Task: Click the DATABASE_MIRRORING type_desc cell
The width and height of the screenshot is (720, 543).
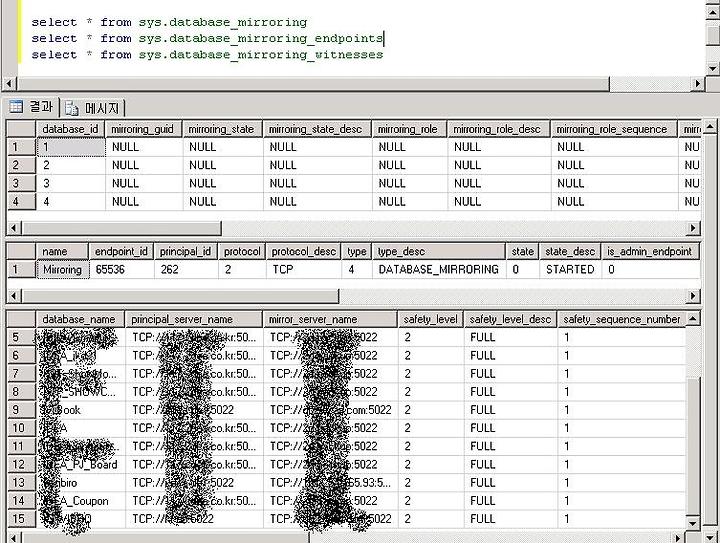Action: tap(439, 269)
